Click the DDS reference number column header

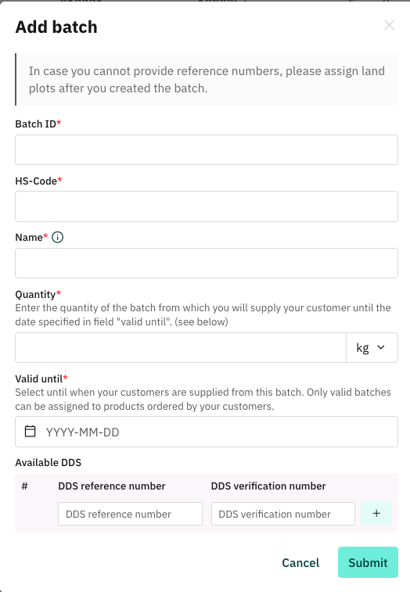pyautogui.click(x=112, y=486)
